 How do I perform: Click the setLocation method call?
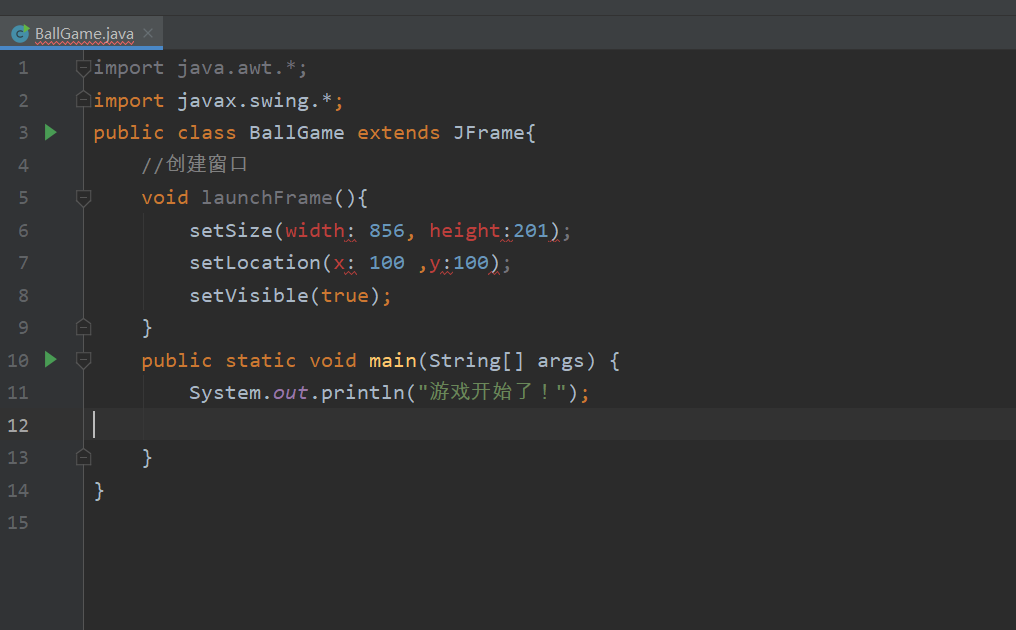pos(255,263)
